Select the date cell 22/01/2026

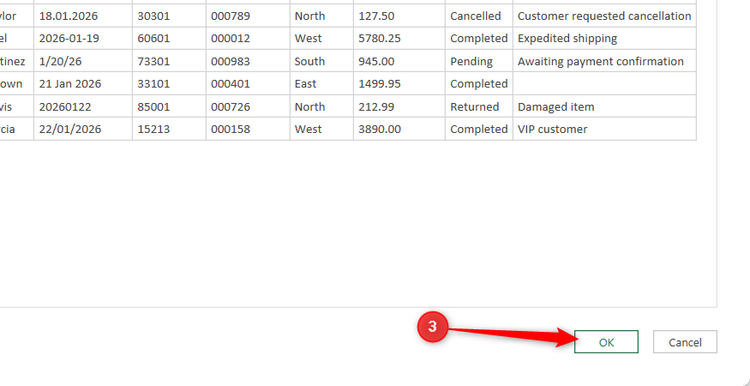click(x=83, y=129)
